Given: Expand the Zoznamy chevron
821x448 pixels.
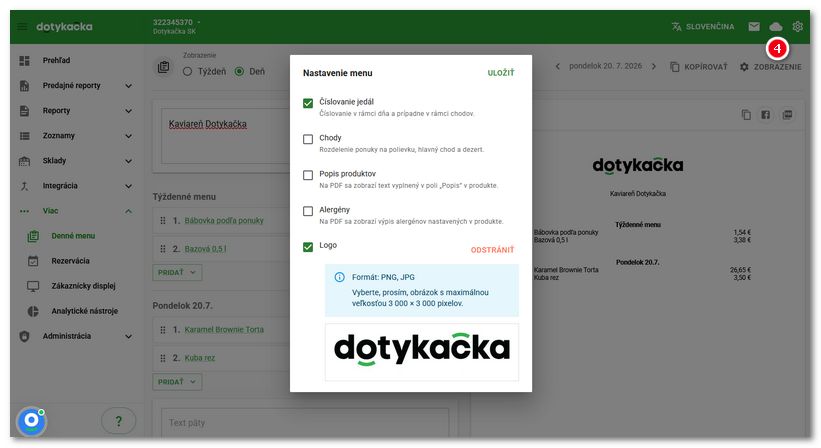Looking at the screenshot, I should (x=128, y=136).
